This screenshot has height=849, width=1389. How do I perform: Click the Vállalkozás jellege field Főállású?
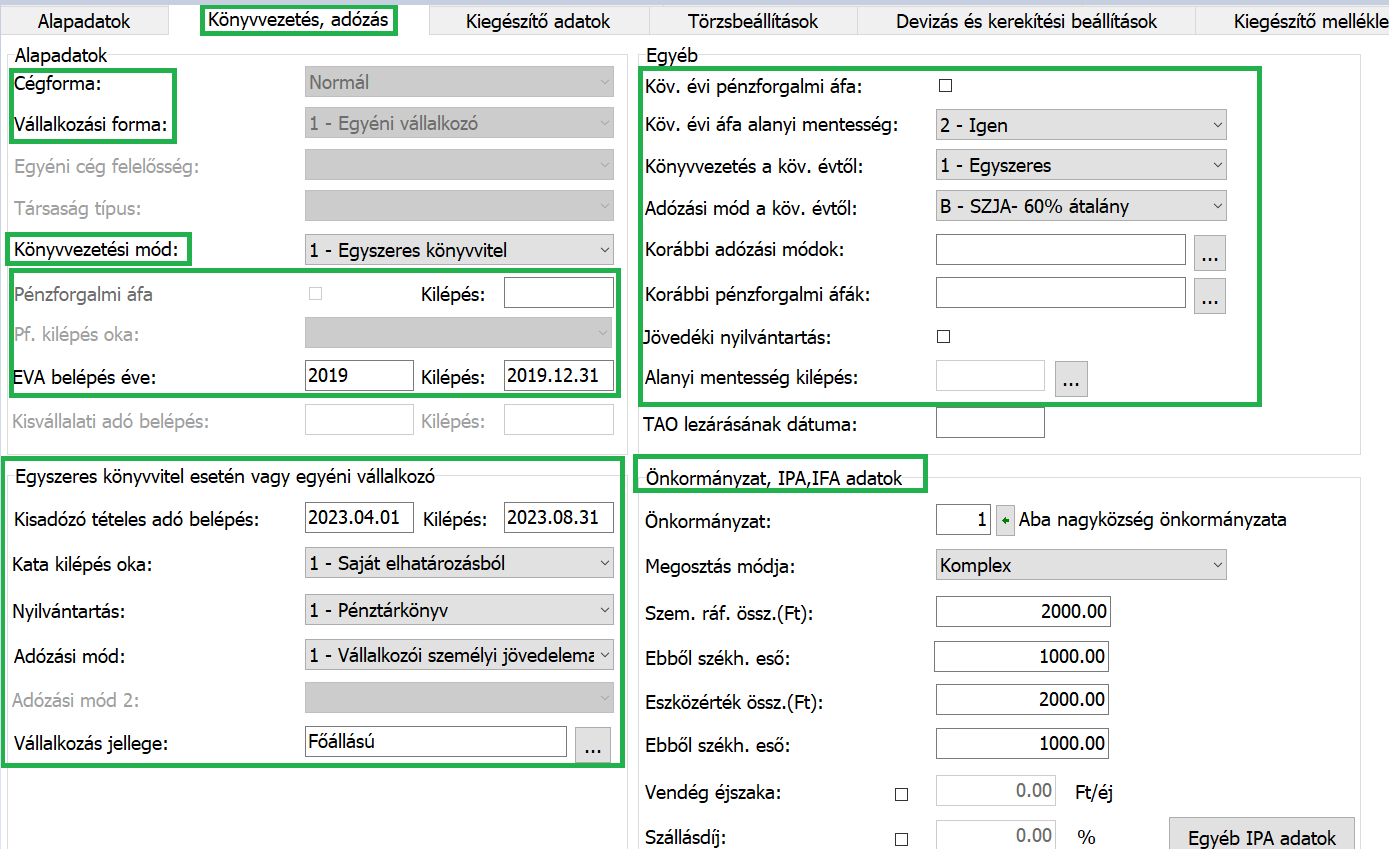[x=435, y=741]
